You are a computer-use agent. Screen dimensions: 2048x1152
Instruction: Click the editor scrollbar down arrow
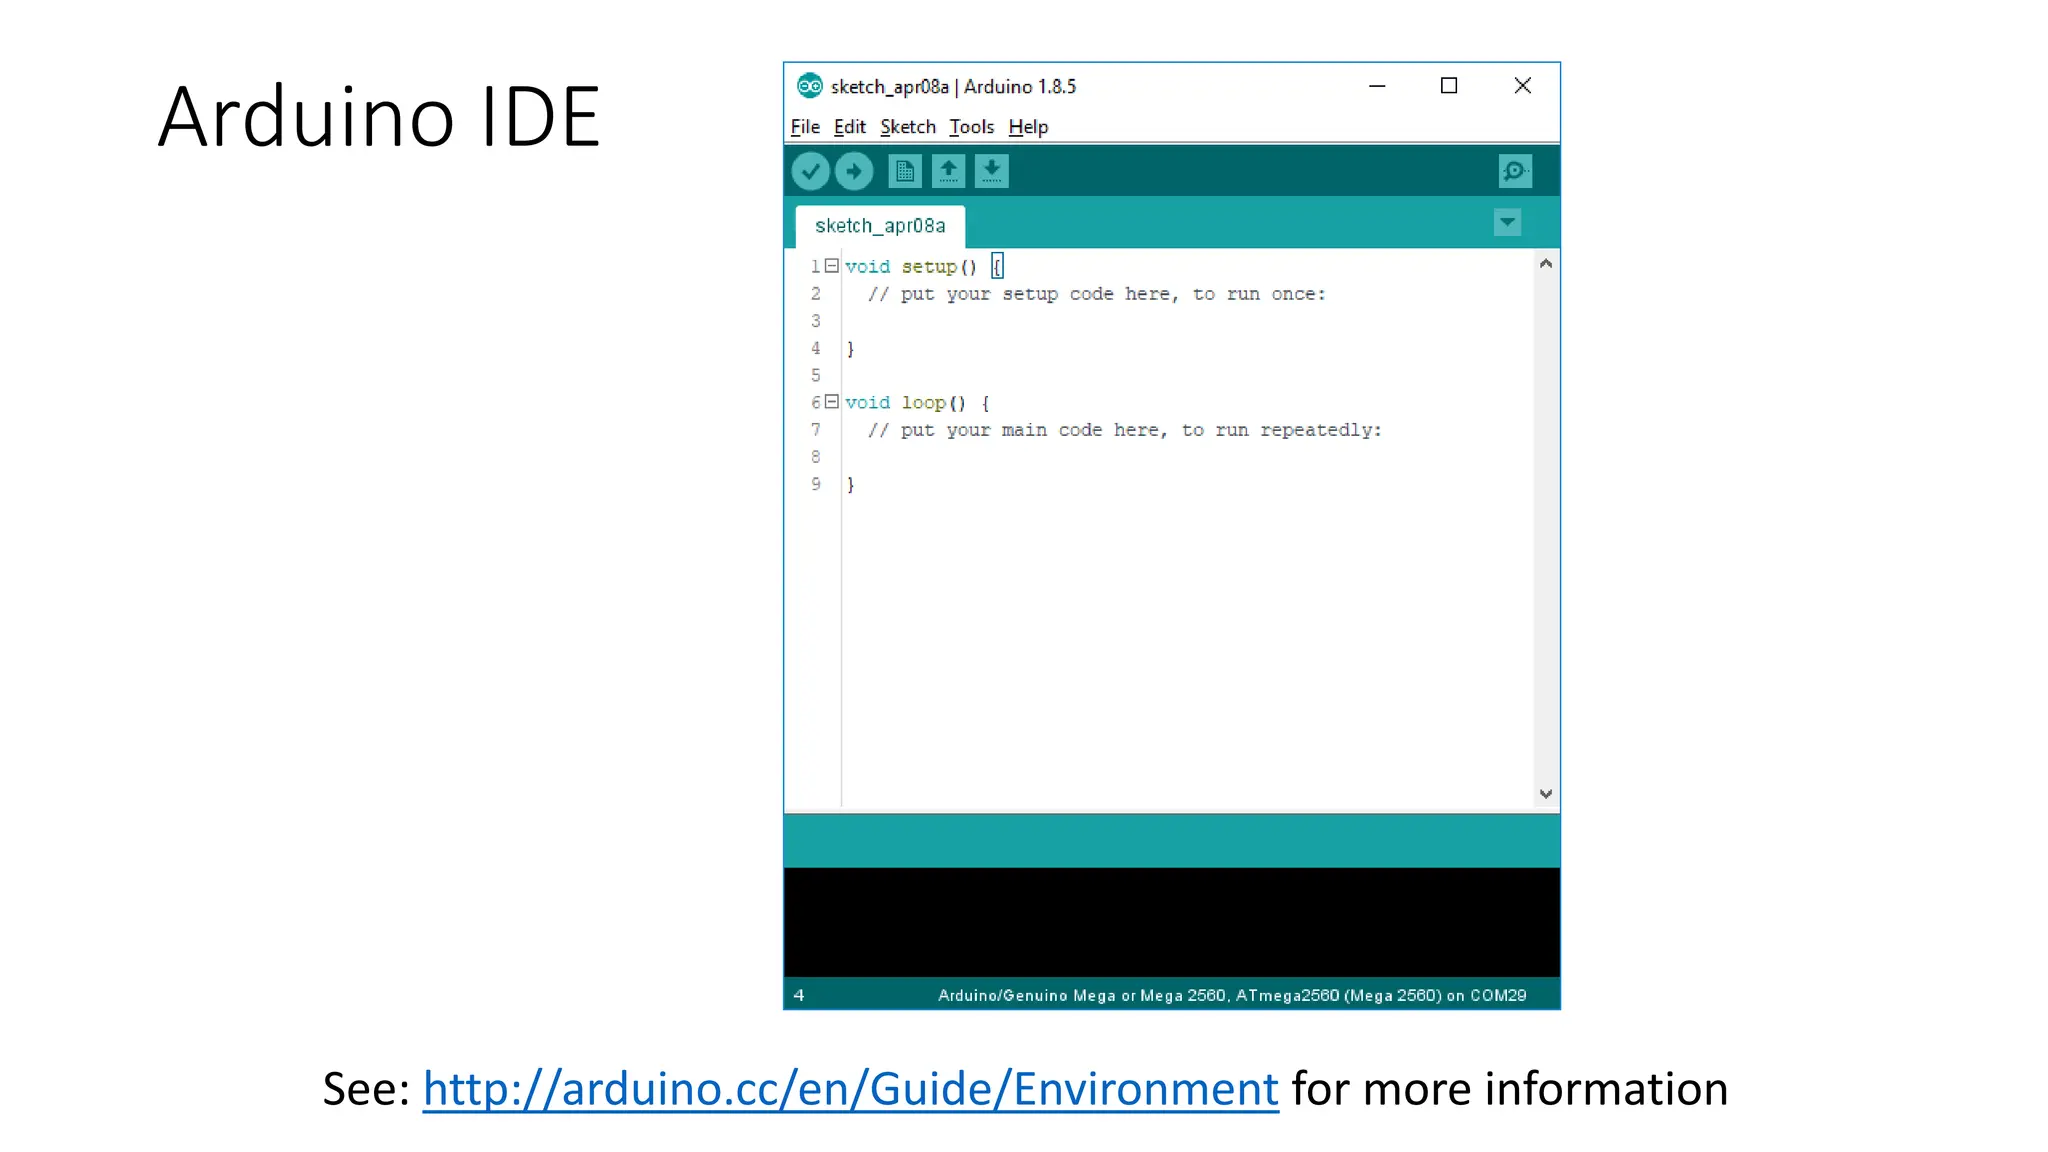[x=1546, y=794]
